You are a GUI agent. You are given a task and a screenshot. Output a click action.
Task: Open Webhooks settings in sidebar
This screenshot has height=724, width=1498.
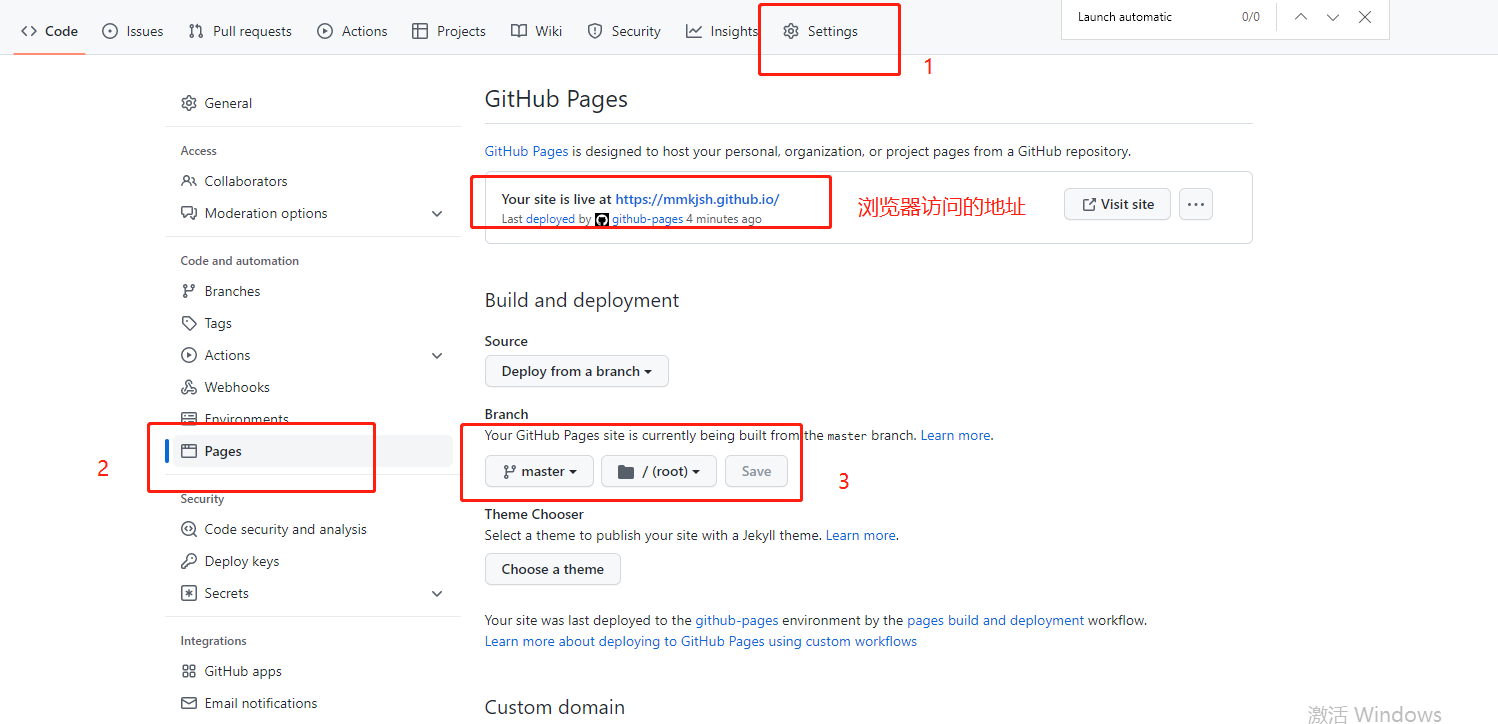[313, 387]
